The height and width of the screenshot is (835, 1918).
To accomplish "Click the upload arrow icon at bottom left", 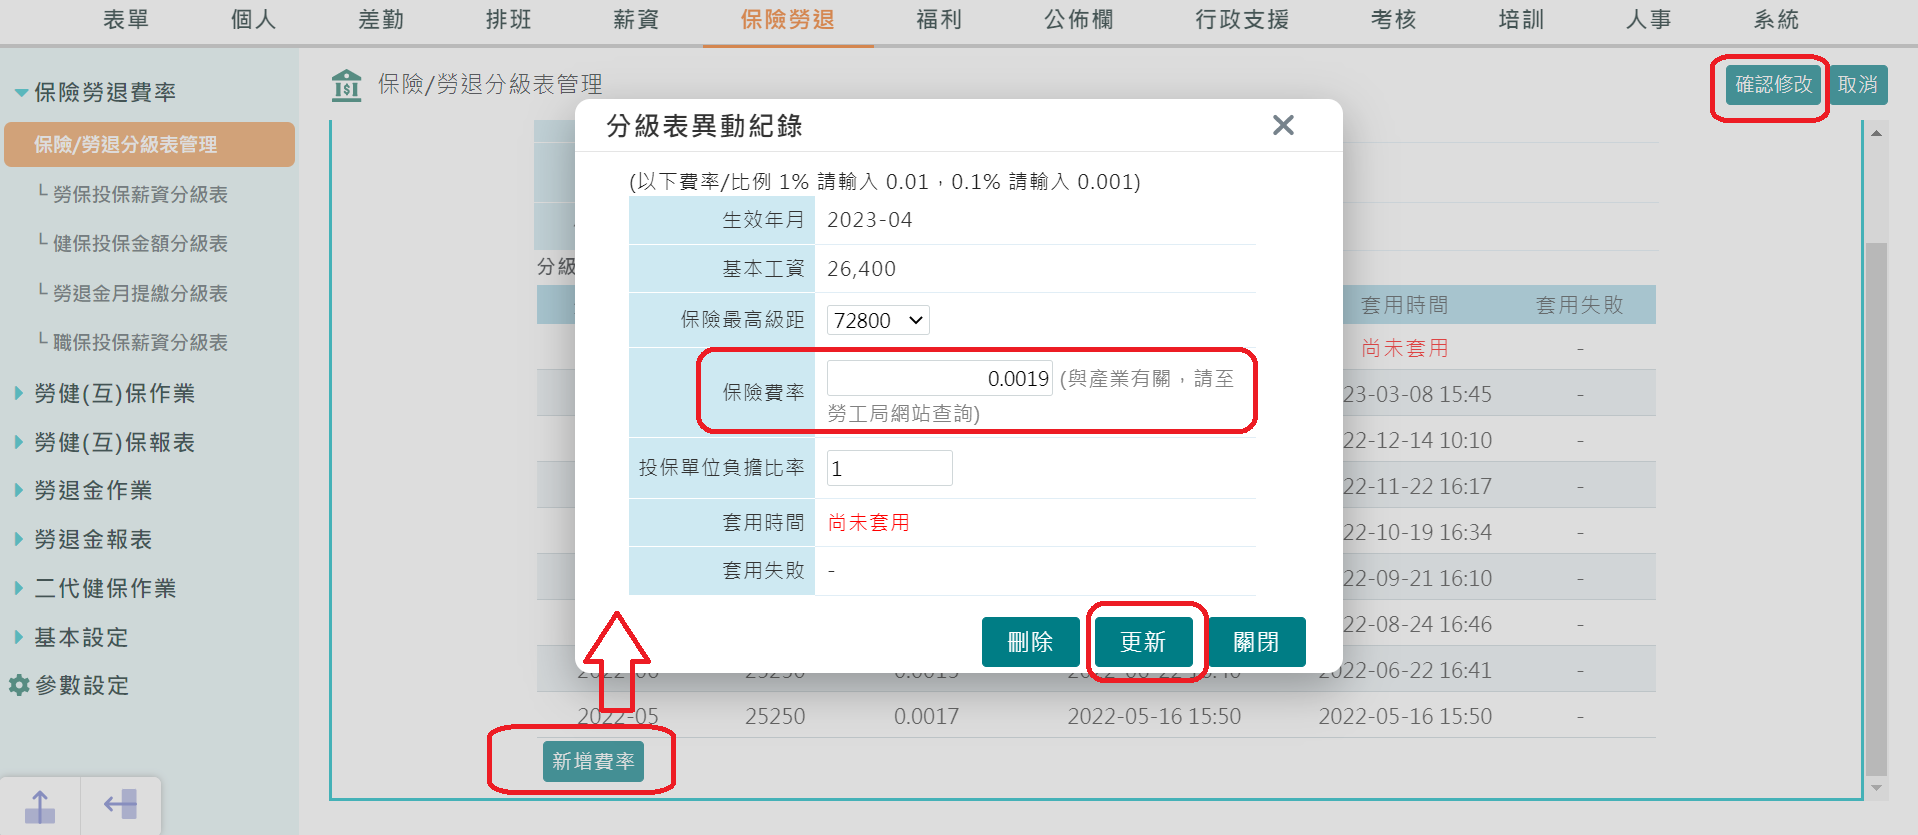I will 40,806.
